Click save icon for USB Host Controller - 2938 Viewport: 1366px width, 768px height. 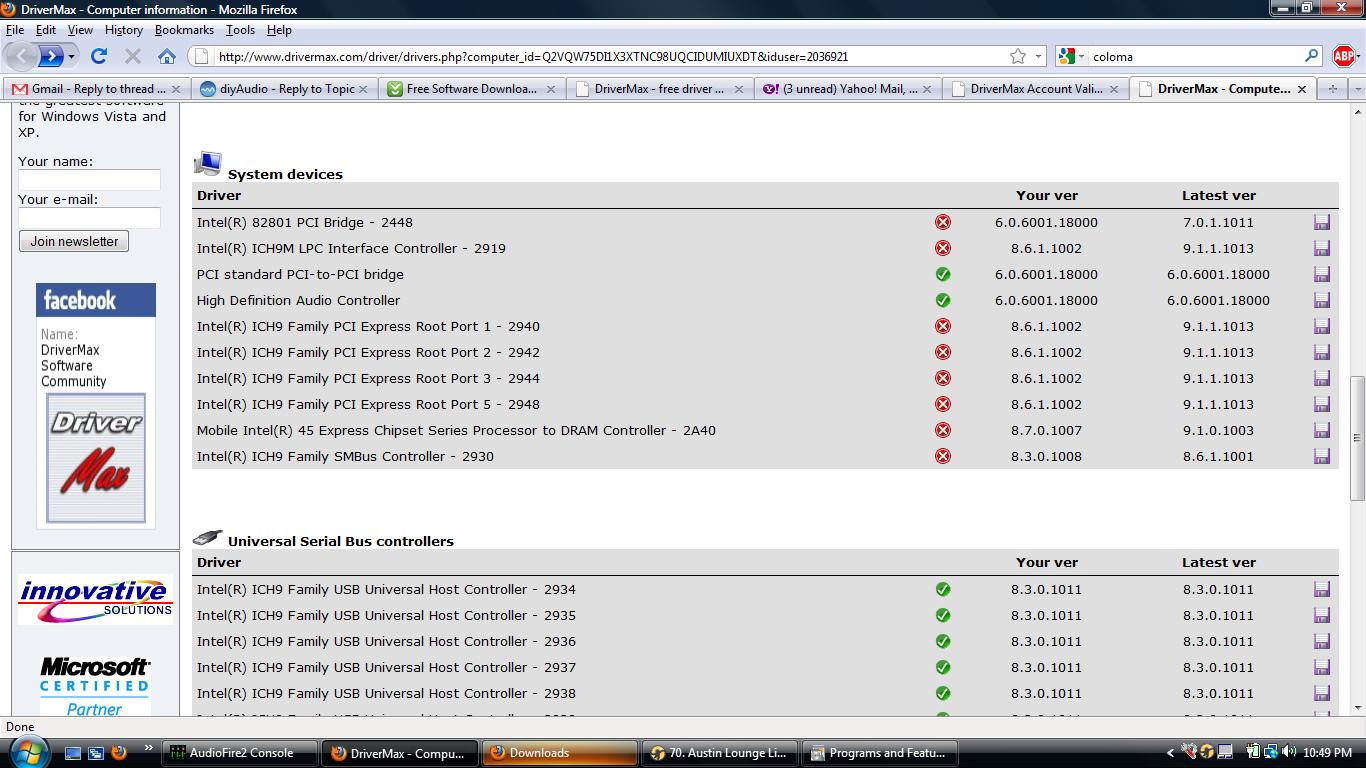1321,693
